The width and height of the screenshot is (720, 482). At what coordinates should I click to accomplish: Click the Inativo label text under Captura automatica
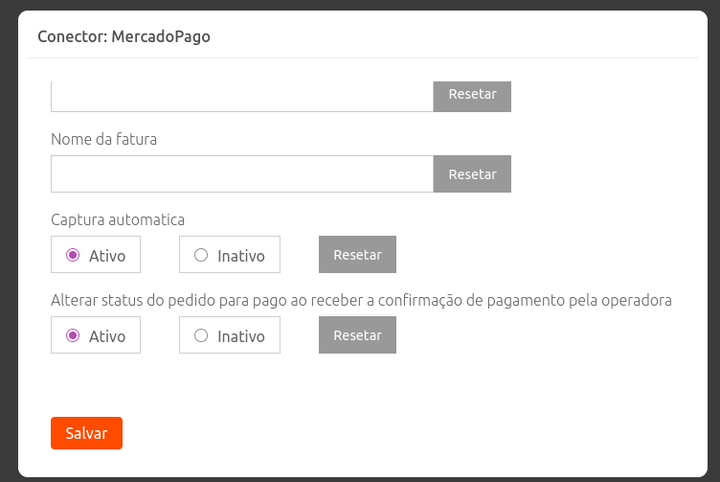tap(241, 256)
